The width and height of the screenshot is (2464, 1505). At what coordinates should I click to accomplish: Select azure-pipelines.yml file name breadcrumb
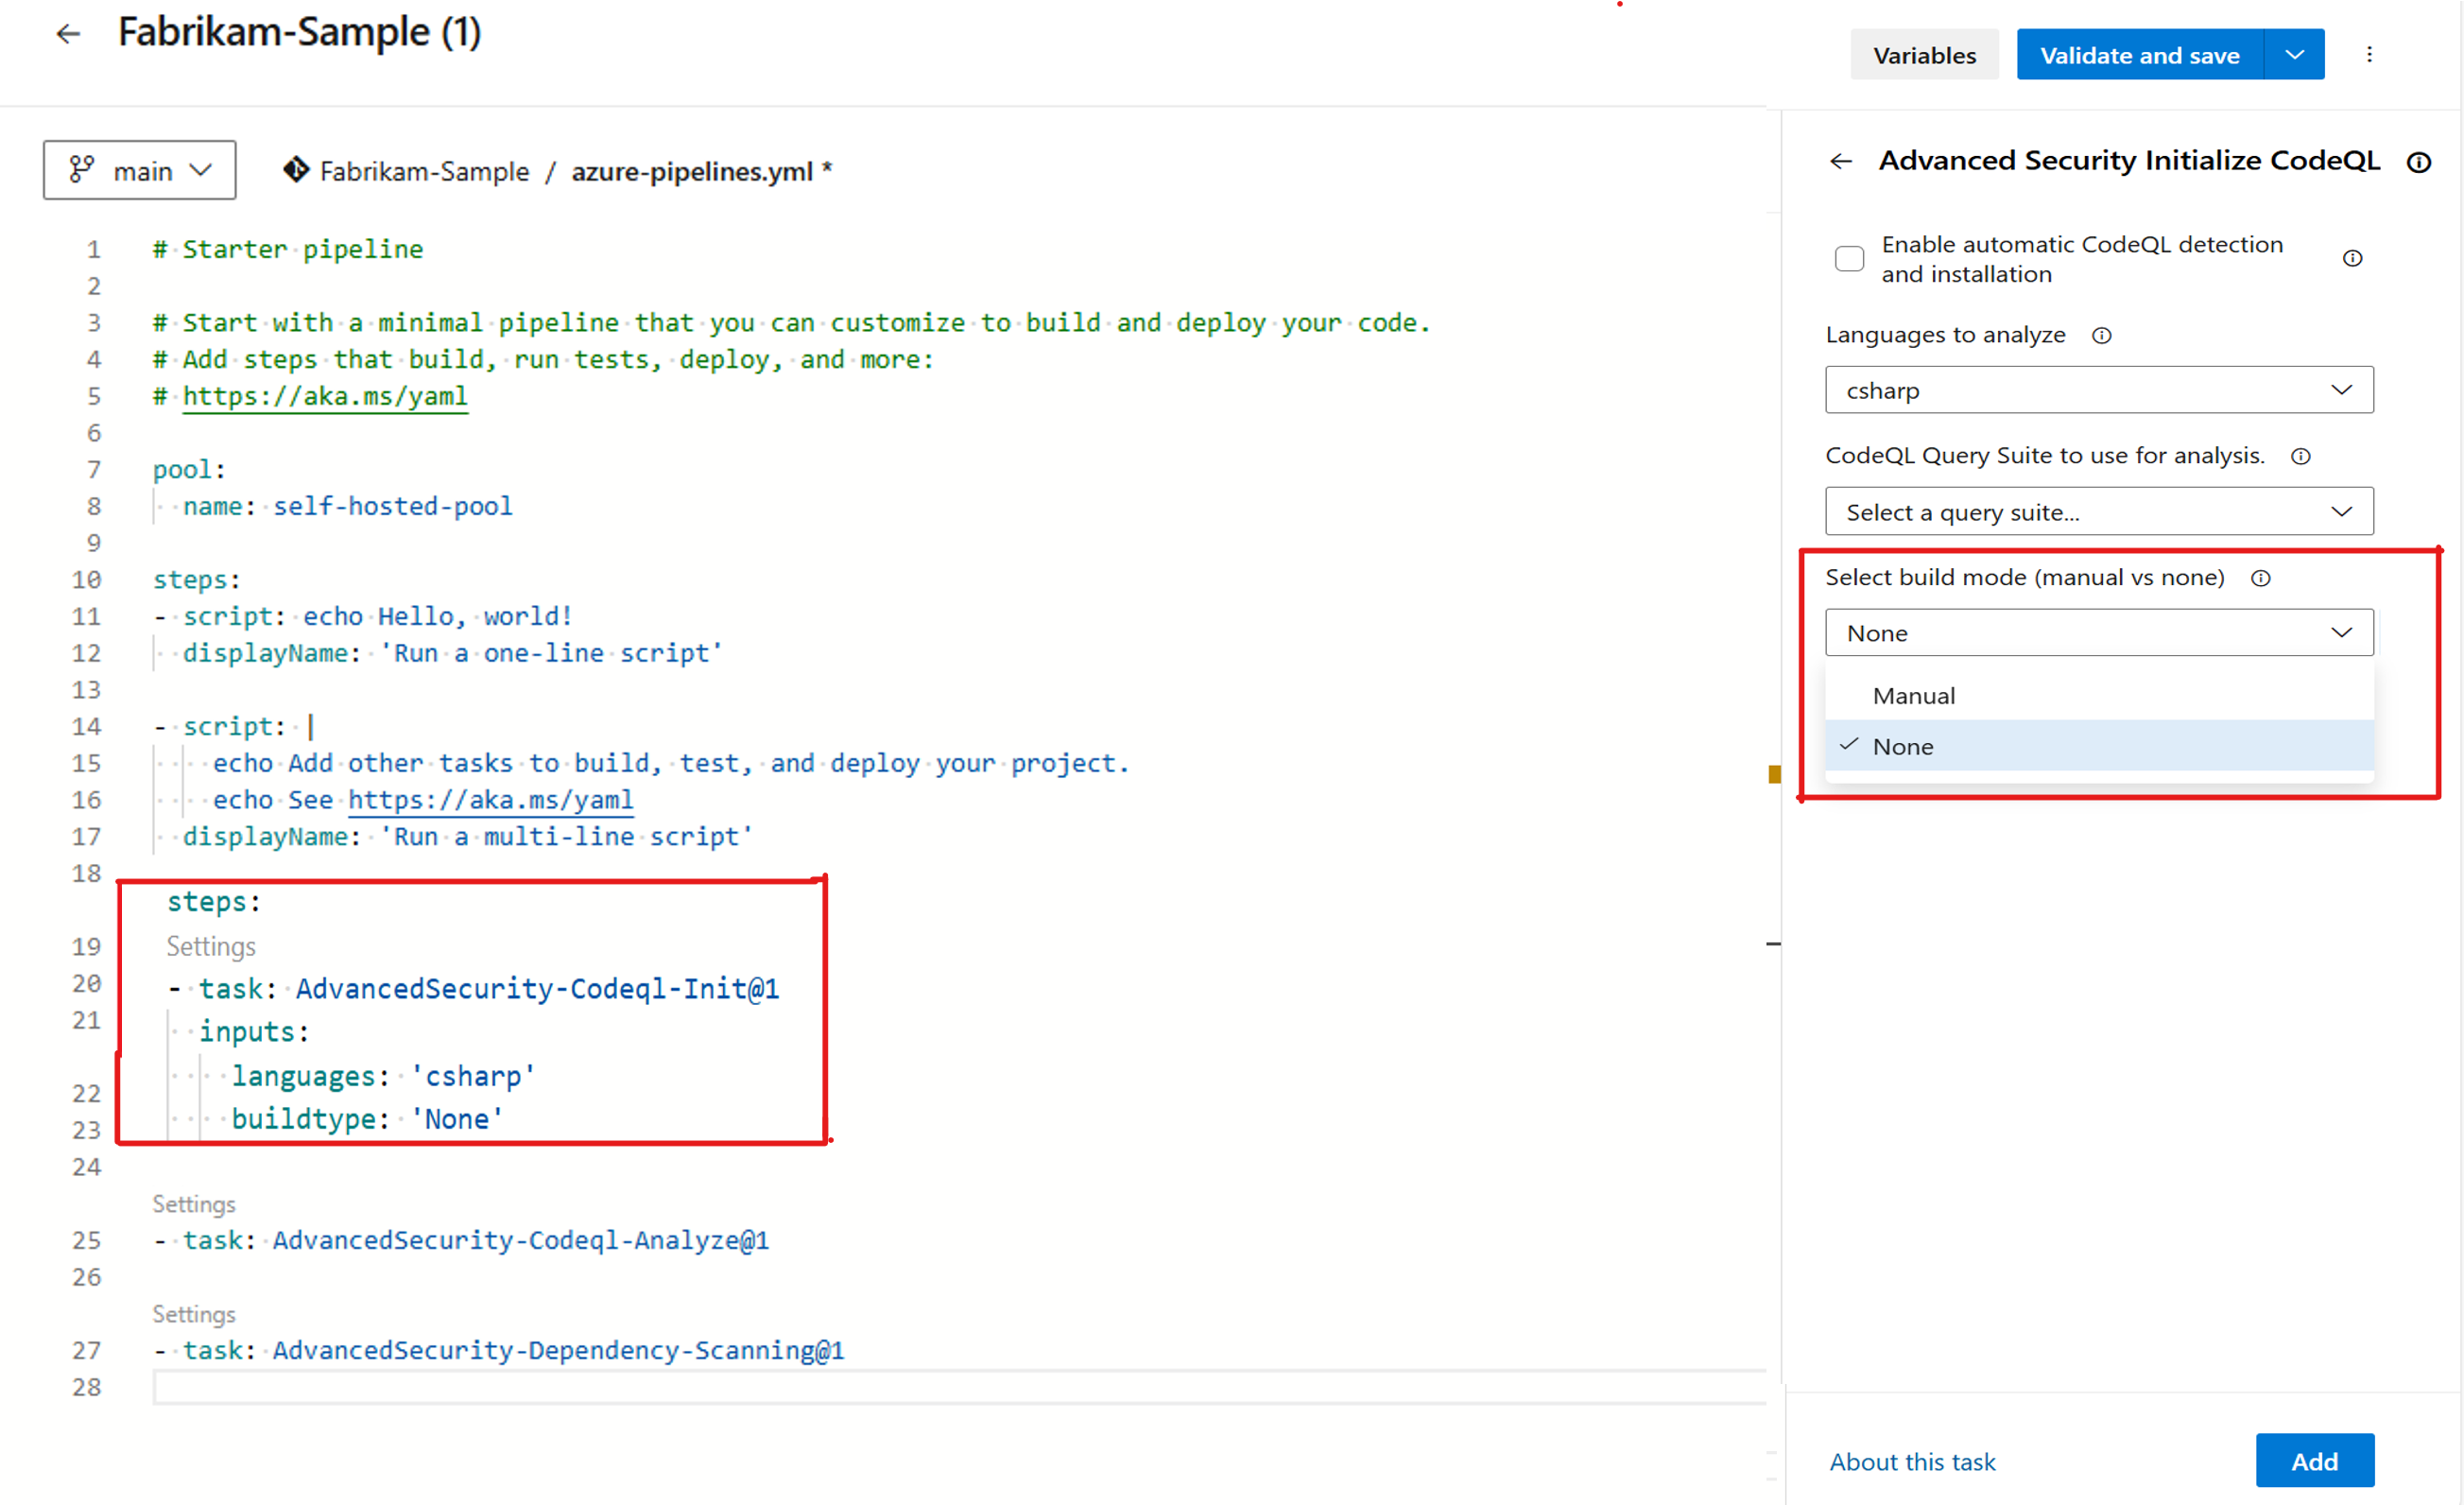692,171
